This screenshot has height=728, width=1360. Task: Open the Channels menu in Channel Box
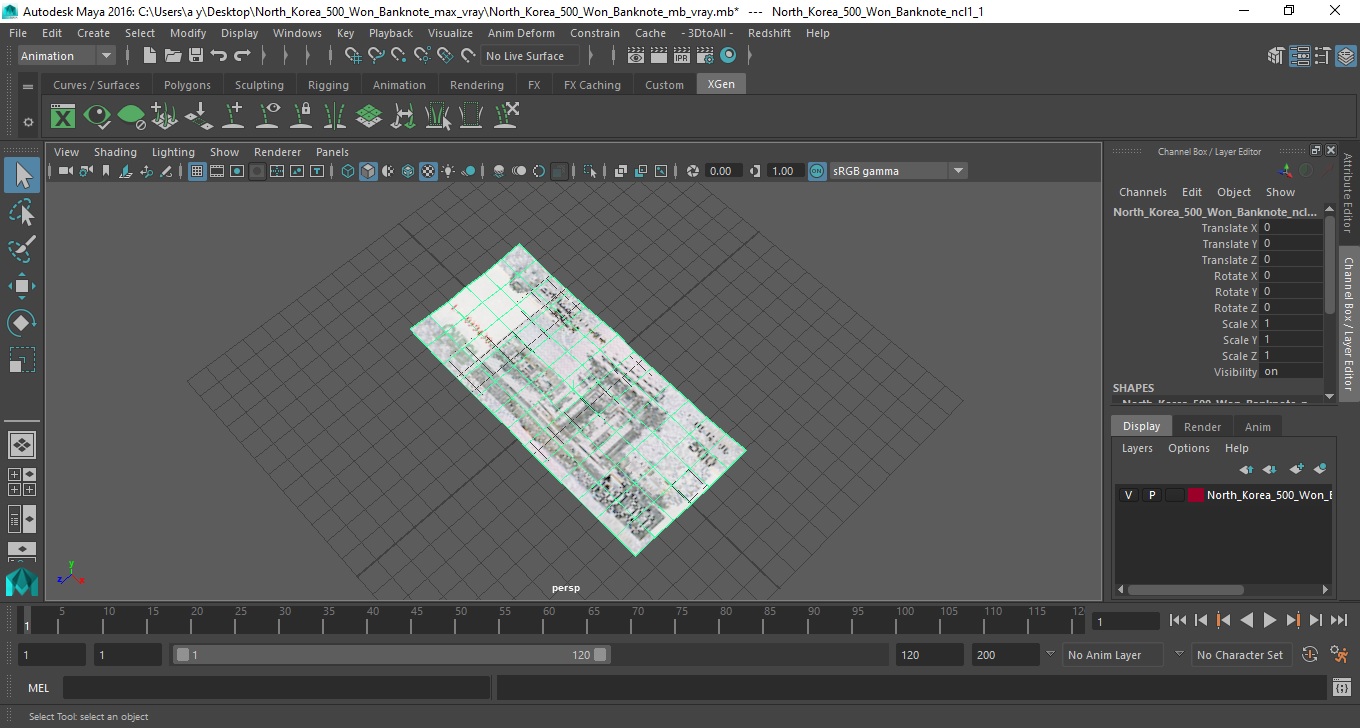(x=1142, y=192)
